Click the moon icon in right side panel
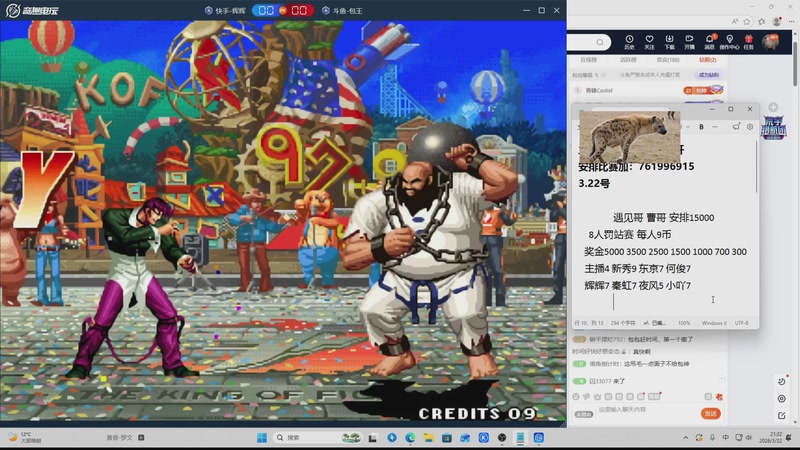Image resolution: width=800 pixels, height=450 pixels. pyautogui.click(x=782, y=381)
